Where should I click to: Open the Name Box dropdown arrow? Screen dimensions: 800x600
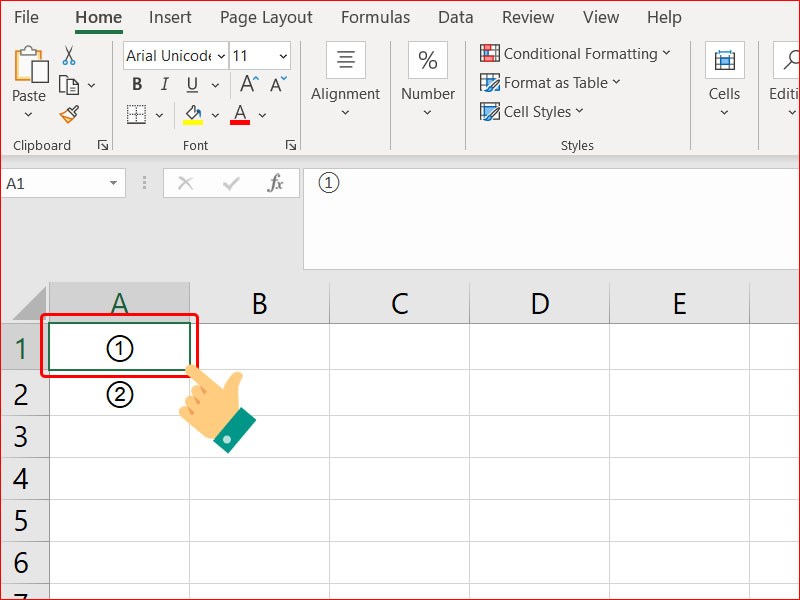click(113, 183)
